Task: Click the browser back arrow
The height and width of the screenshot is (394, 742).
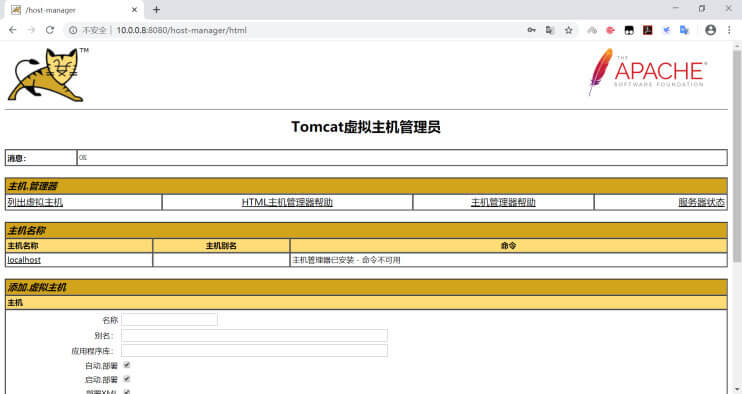Action: (x=13, y=30)
